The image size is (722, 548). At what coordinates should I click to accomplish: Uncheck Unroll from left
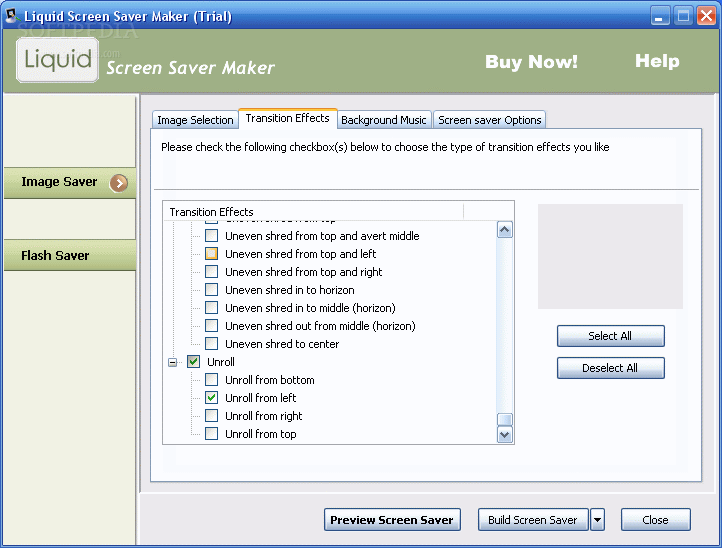point(211,397)
